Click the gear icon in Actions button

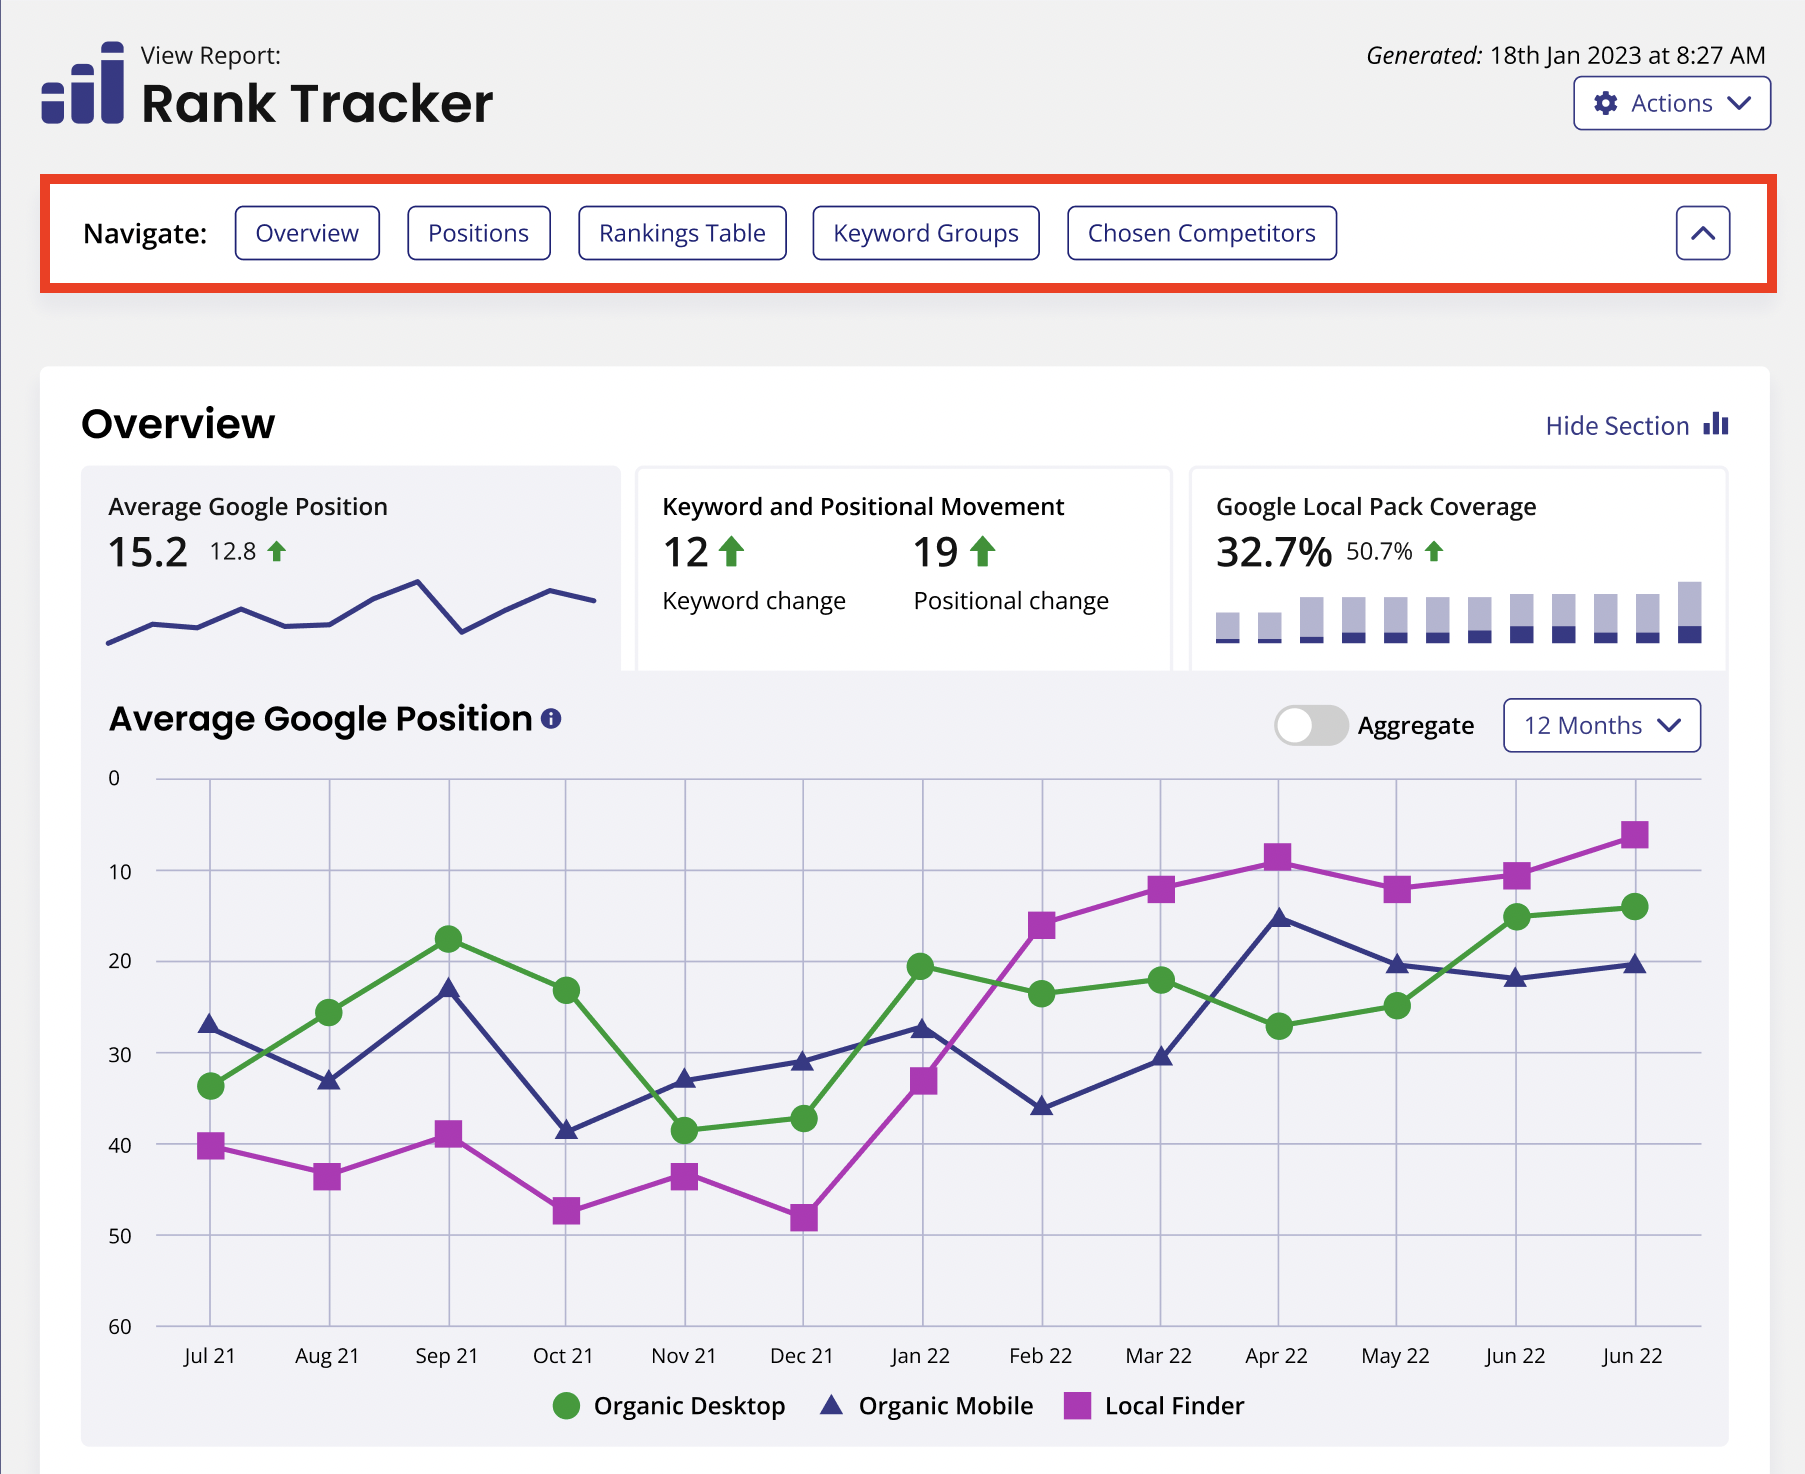pyautogui.click(x=1606, y=103)
